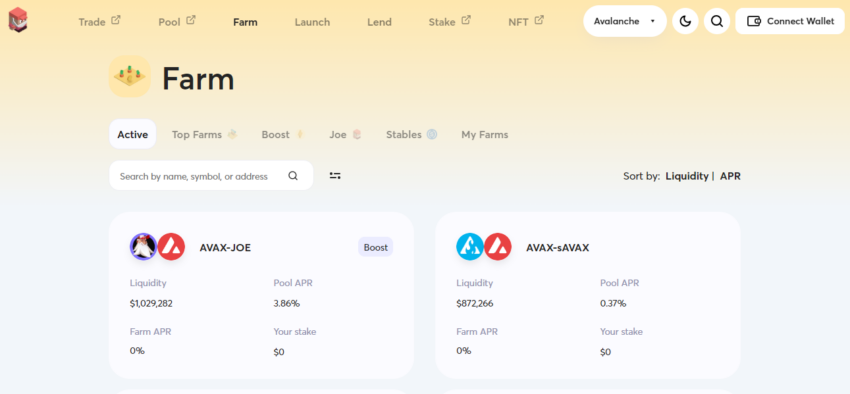850x394 pixels.
Task: Toggle dark mode with moon icon
Action: tap(685, 21)
